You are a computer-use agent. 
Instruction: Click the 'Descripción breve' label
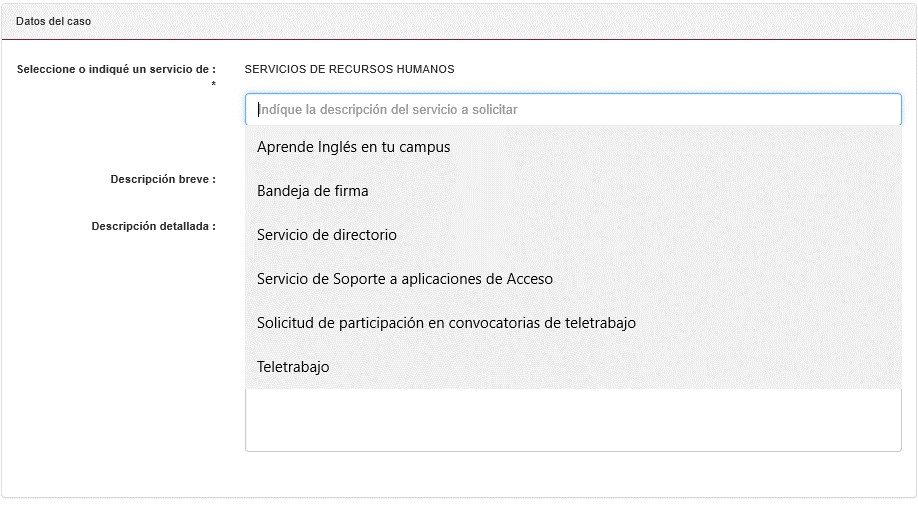point(163,180)
